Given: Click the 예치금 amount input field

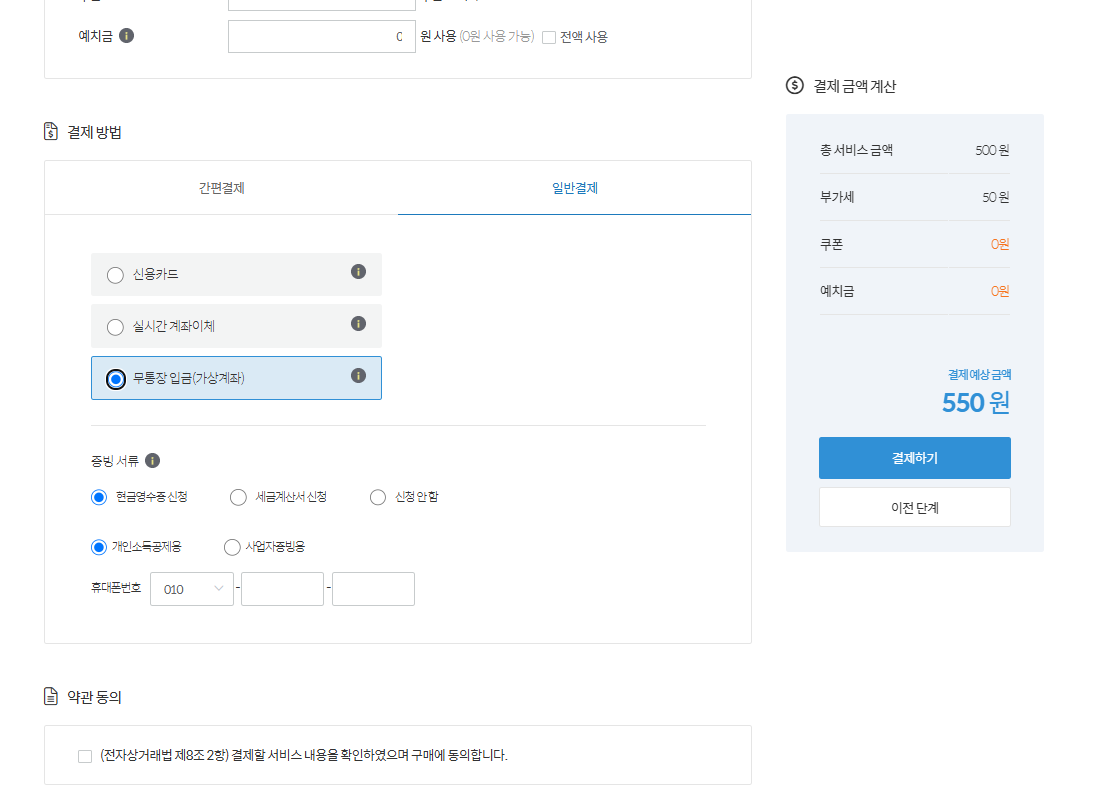Looking at the screenshot, I should click(322, 36).
